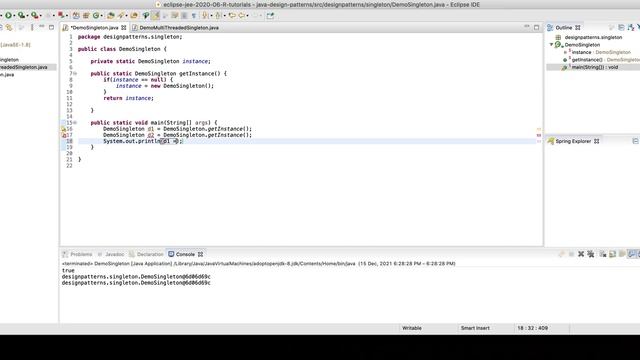Screen dimensions: 640x360
Task: Click the Previous Annotation toolbar icon
Action: 218,16
